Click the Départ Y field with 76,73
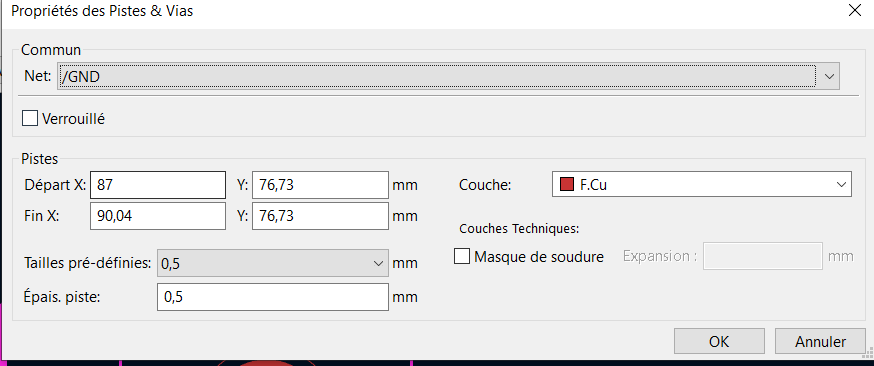Image resolution: width=874 pixels, height=366 pixels. pos(321,185)
